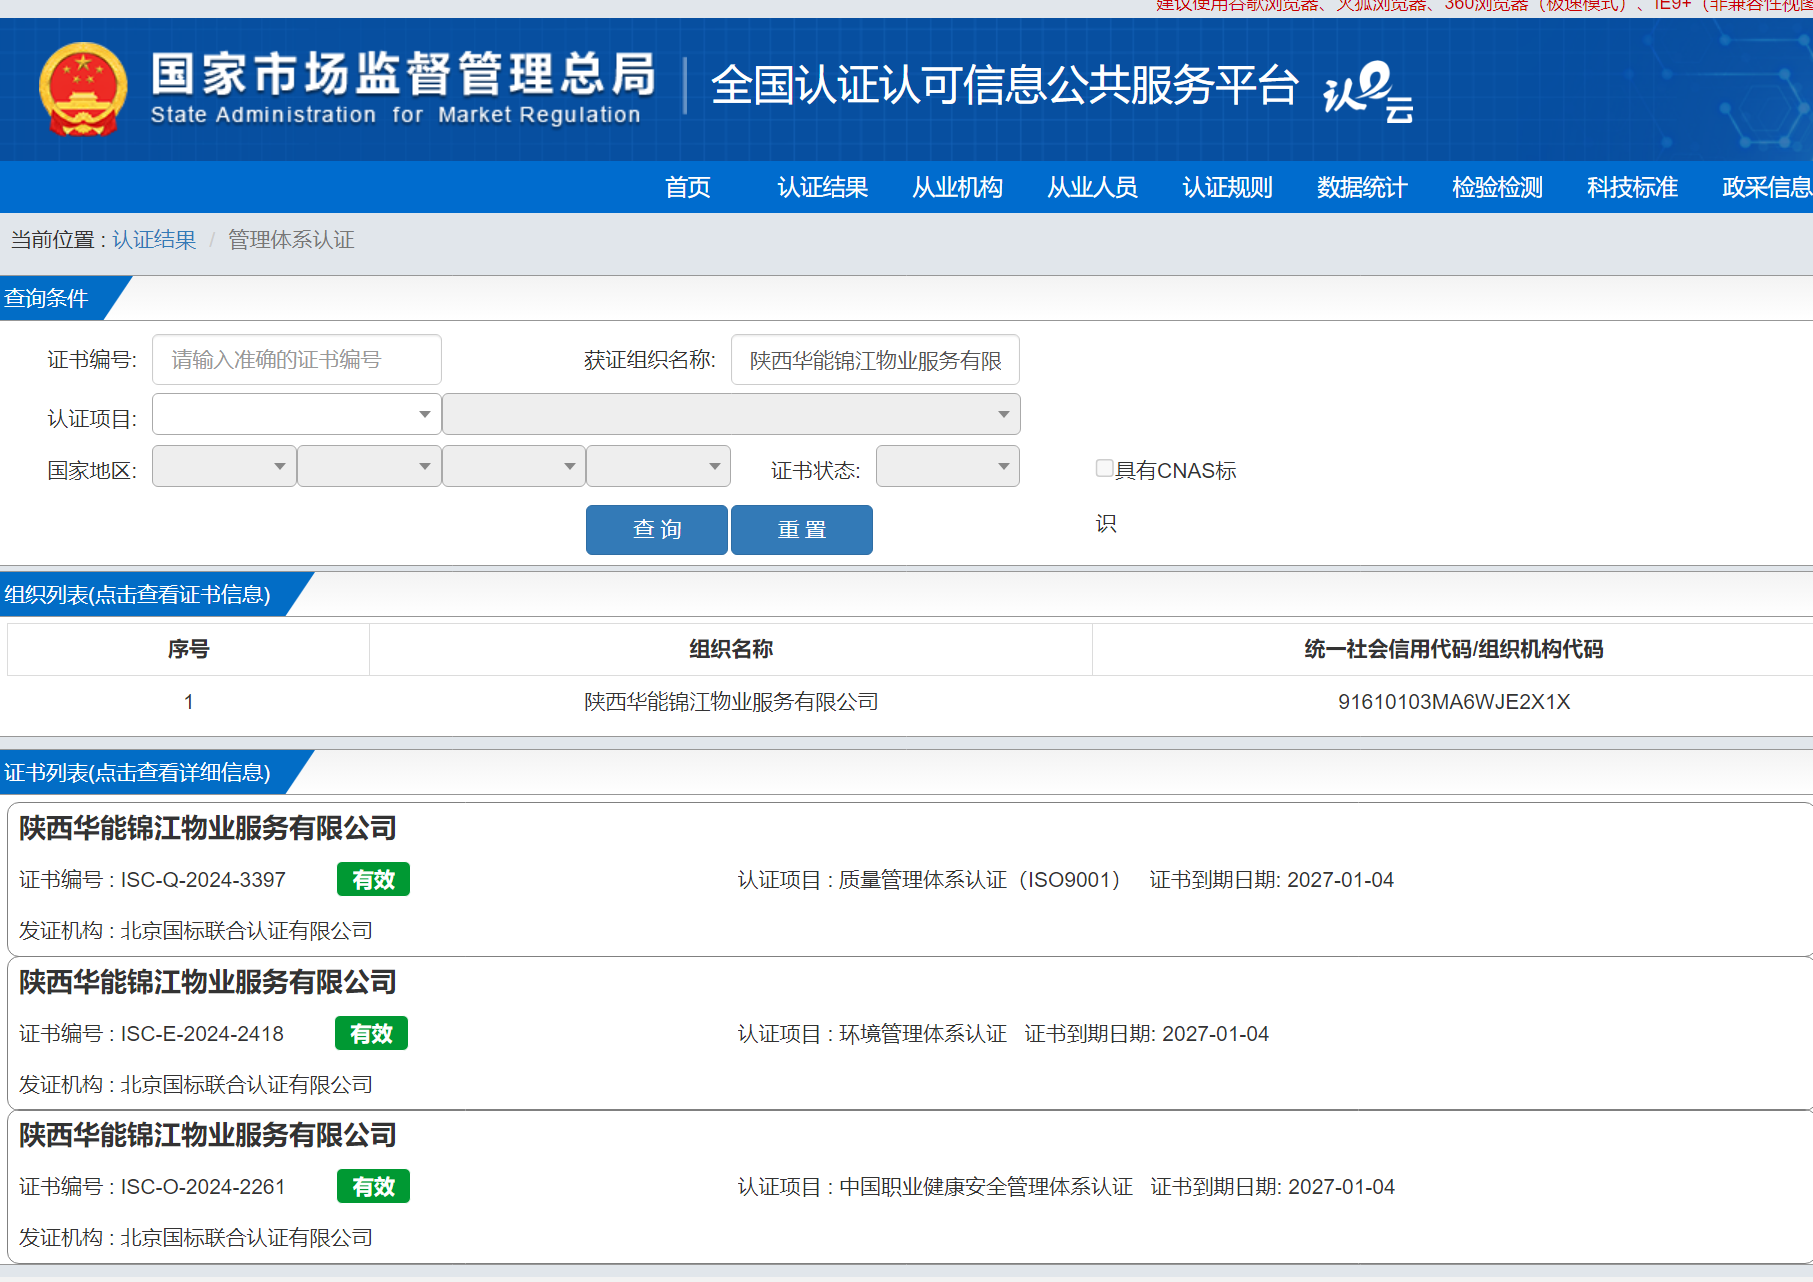Click the 查询 button
Image resolution: width=1813 pixels, height=1282 pixels.
[657, 530]
